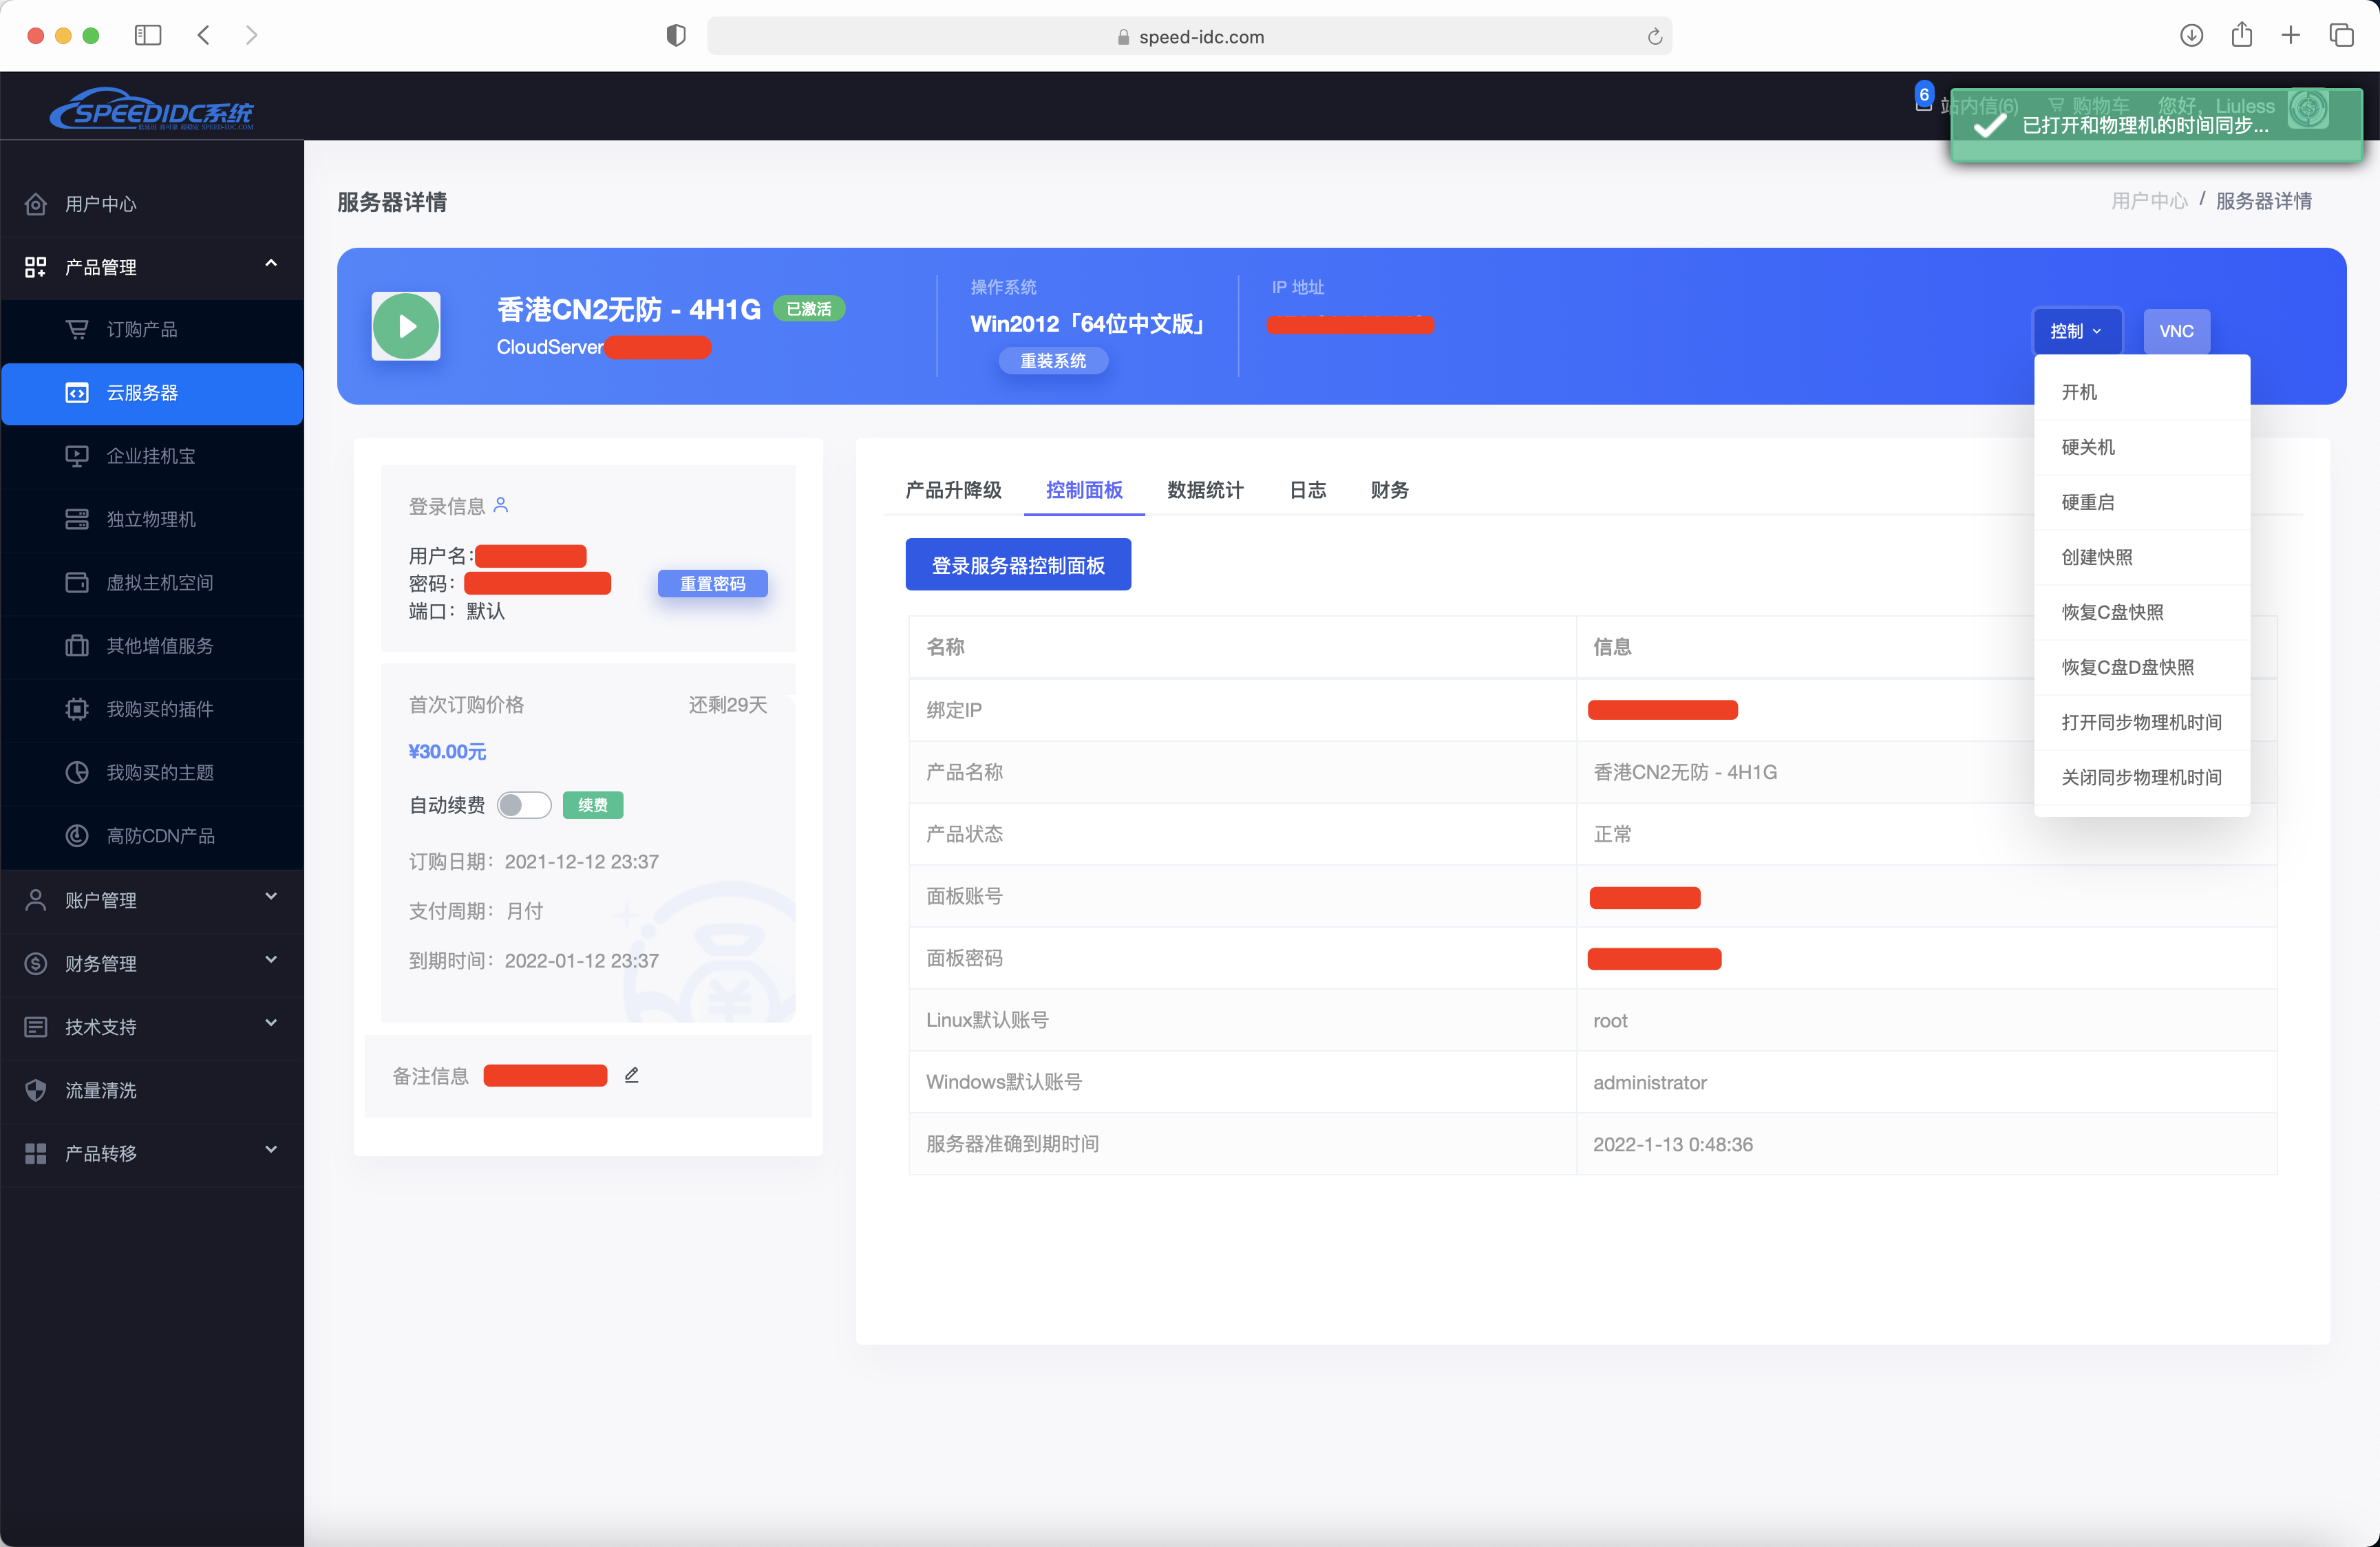Click the green 续费 button
The image size is (2380, 1547).
click(x=593, y=805)
